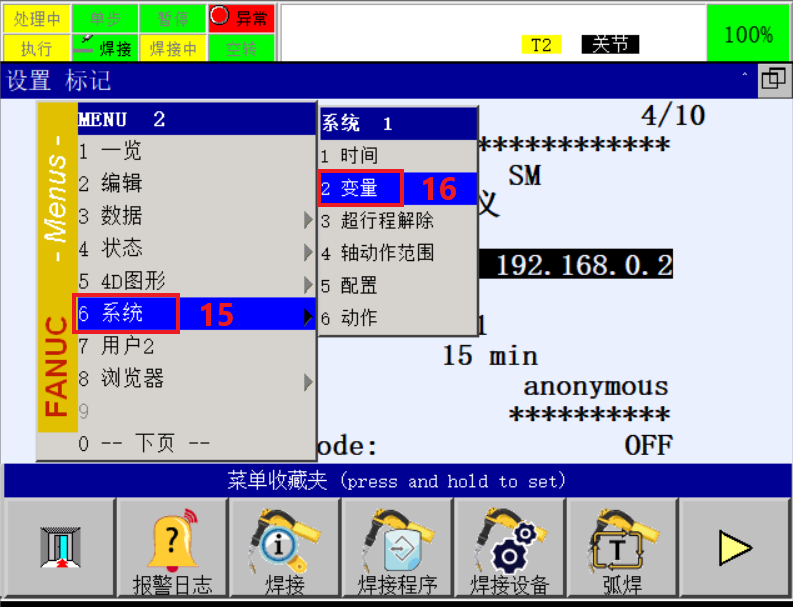Expand the 6 系统 submenu arrow
This screenshot has width=793, height=607.
pyautogui.click(x=308, y=317)
